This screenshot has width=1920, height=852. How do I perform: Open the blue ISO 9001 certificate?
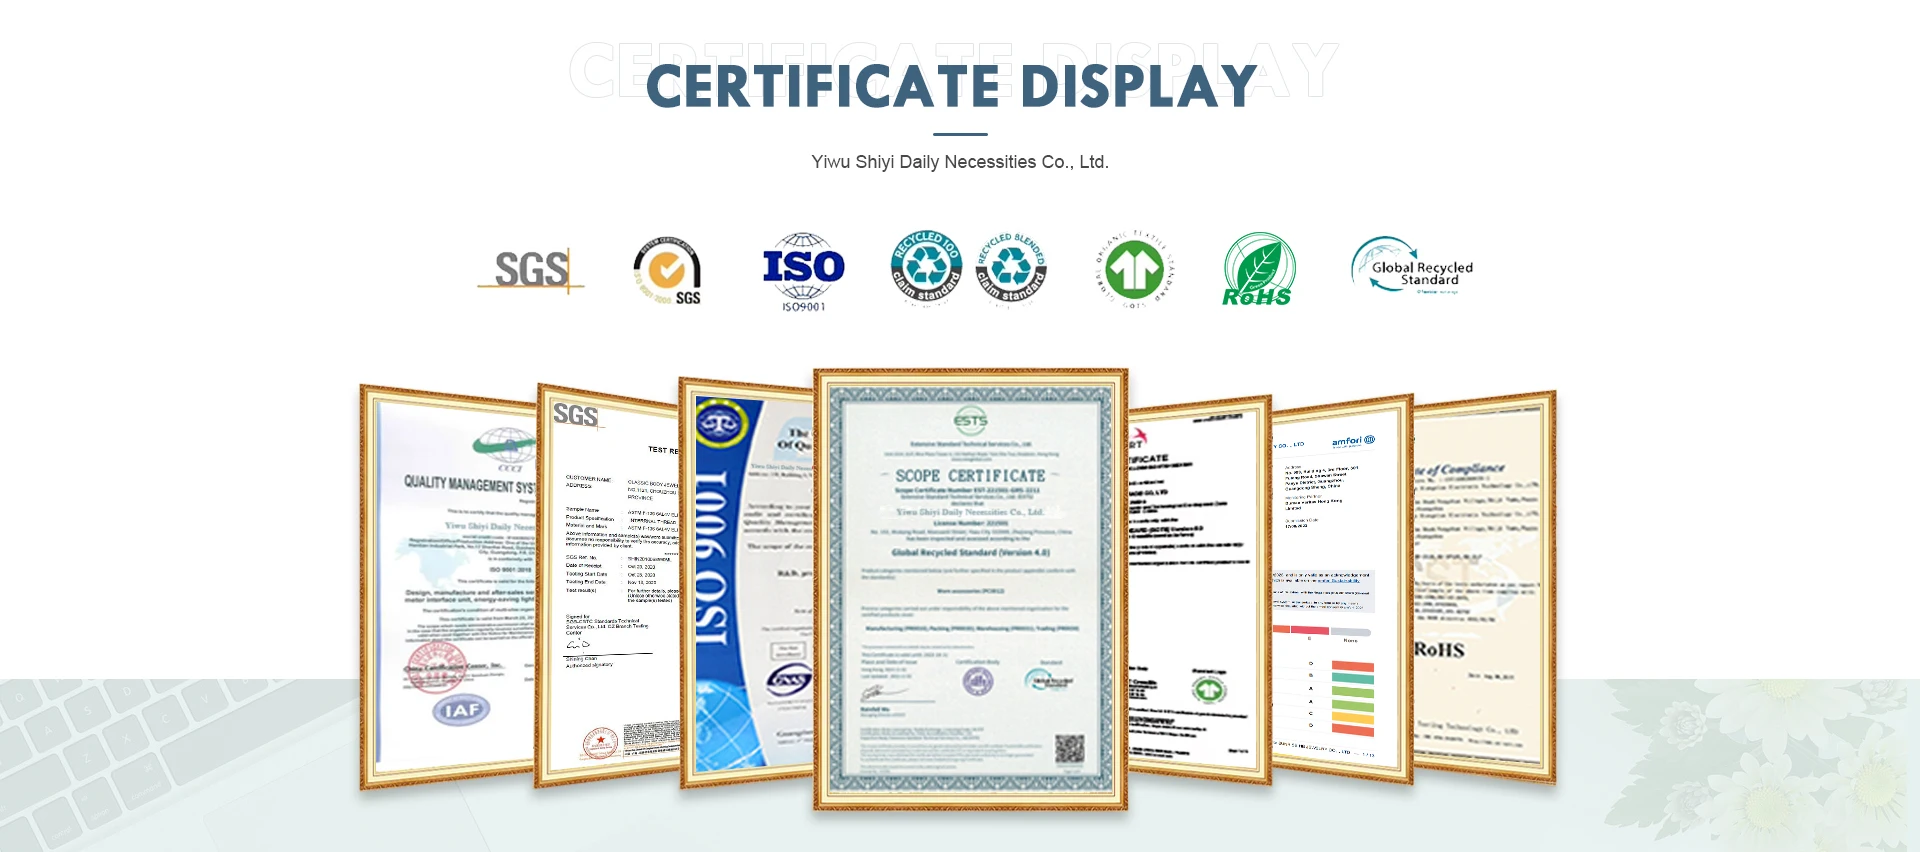click(x=747, y=583)
